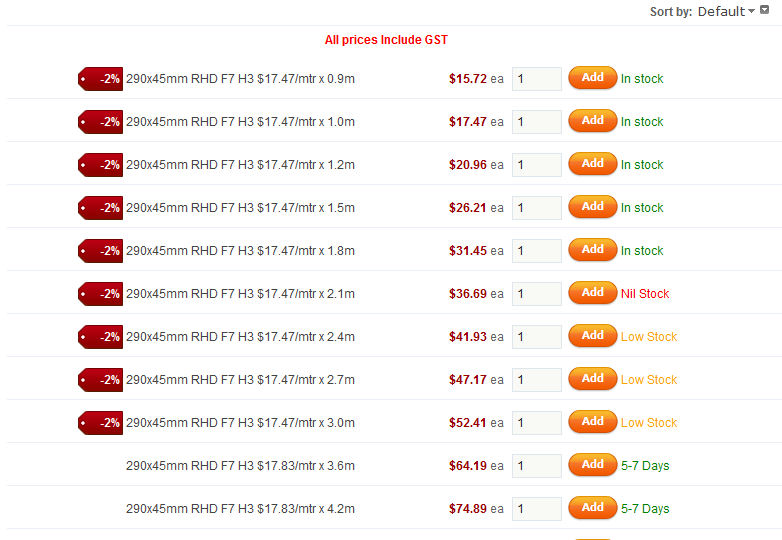Click the -2% discount tag for 0.9m

coord(100,79)
